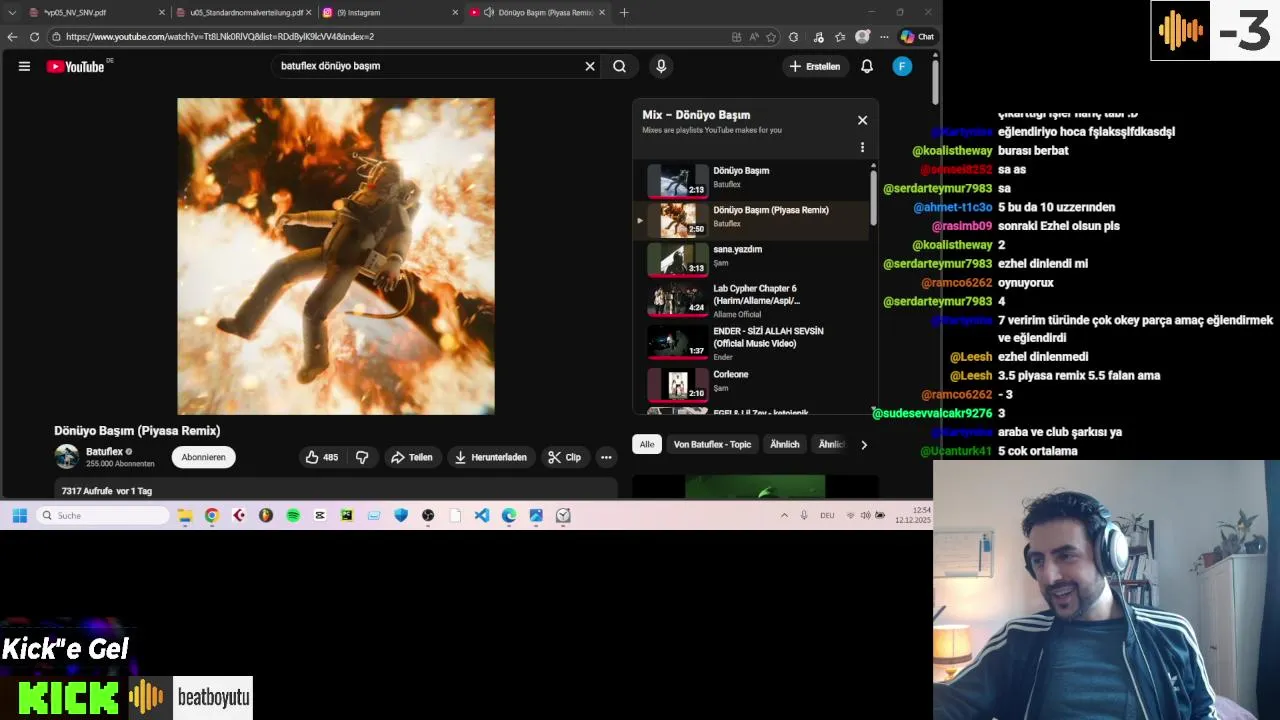
Task: Open File Explorer from taskbar
Action: tap(185, 515)
